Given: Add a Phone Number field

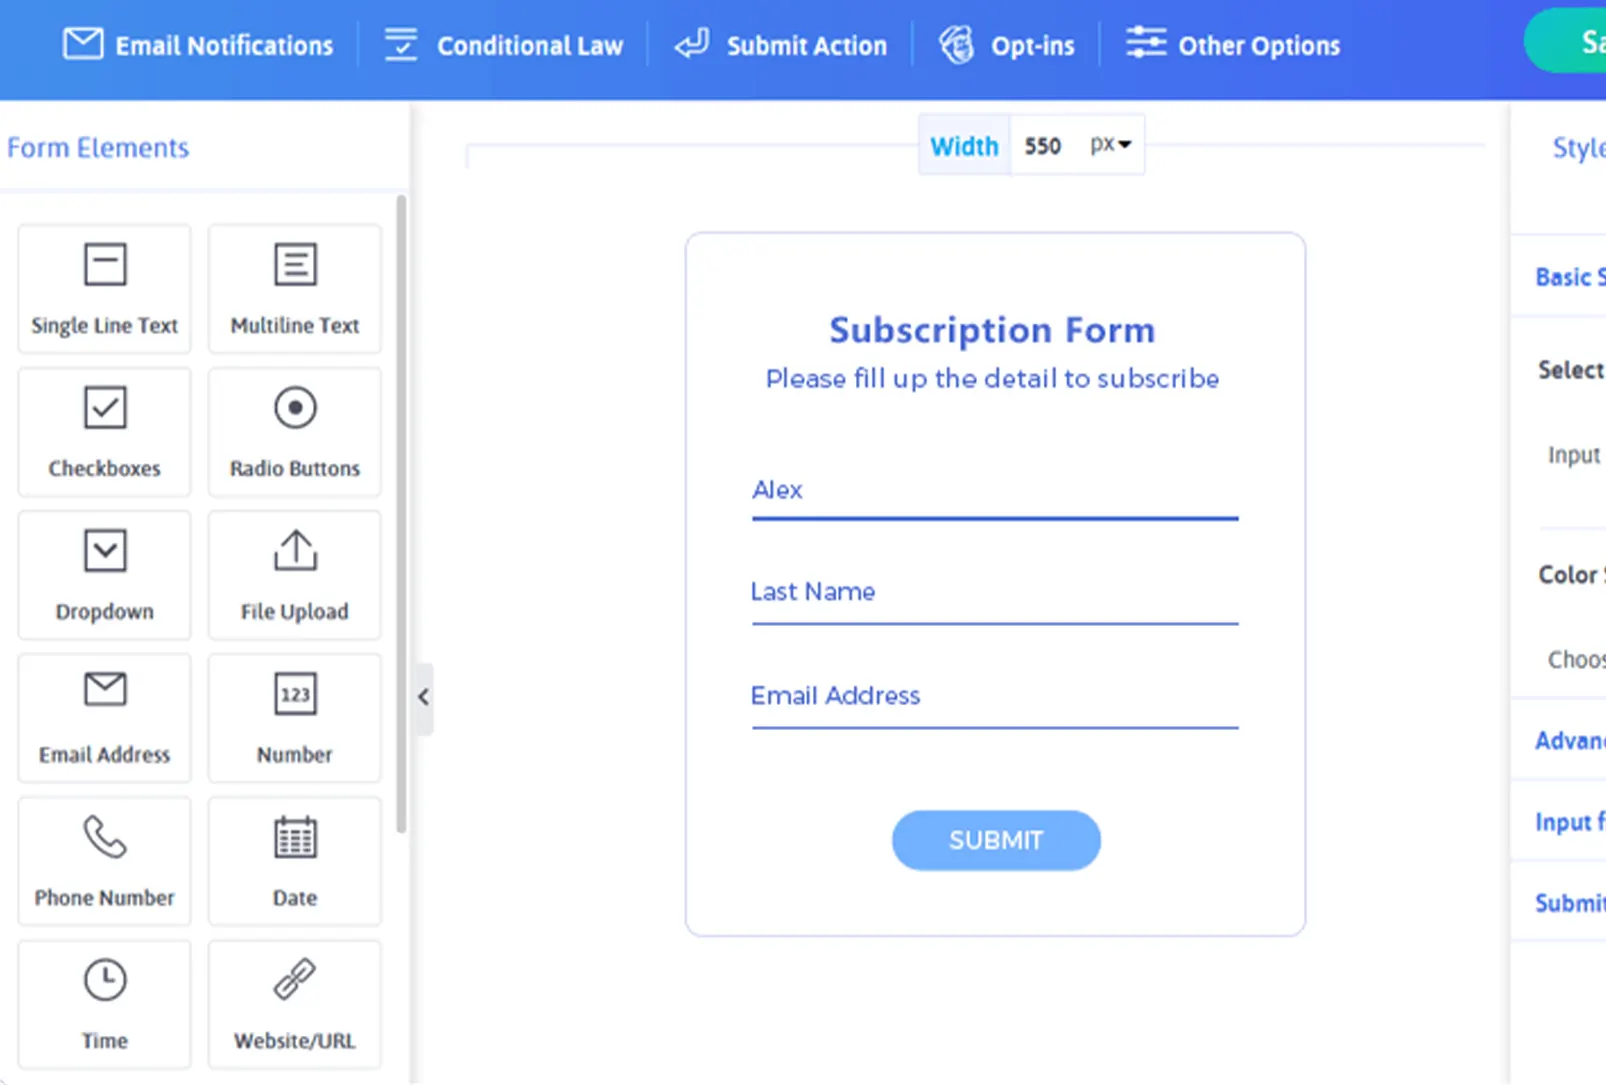Looking at the screenshot, I should [103, 861].
